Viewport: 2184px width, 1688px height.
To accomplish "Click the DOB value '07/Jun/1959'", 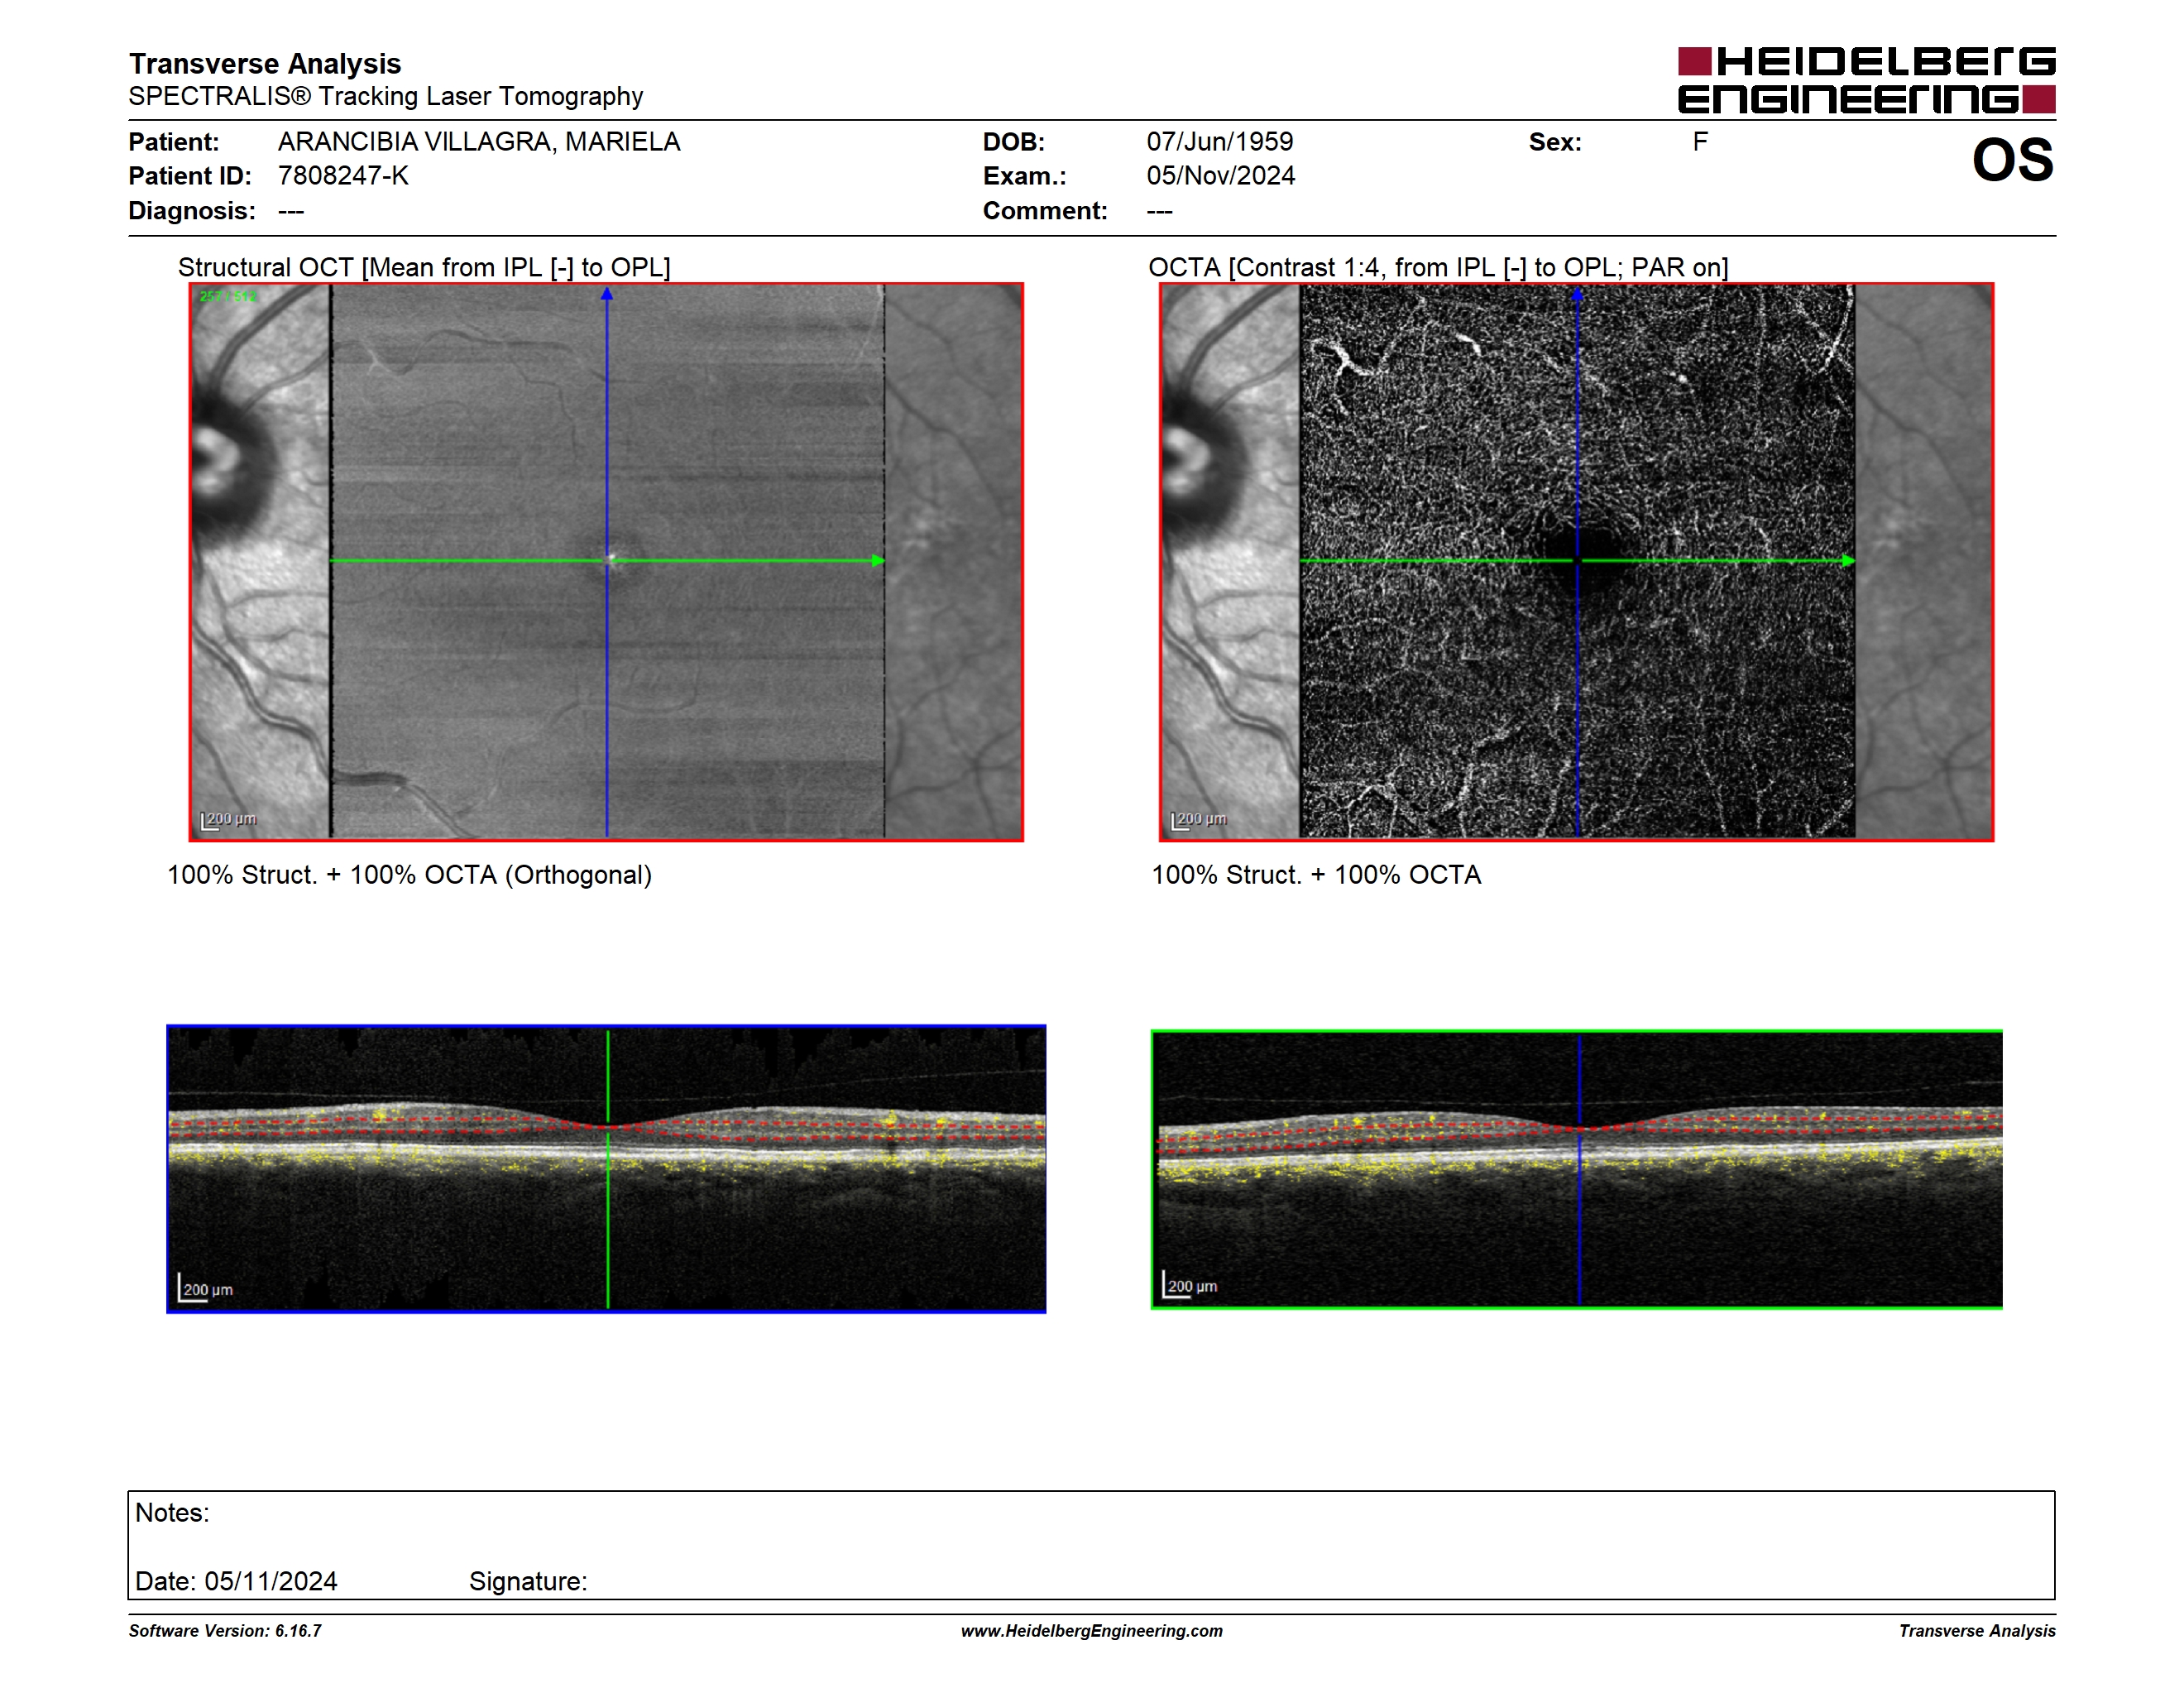I will pyautogui.click(x=1219, y=142).
